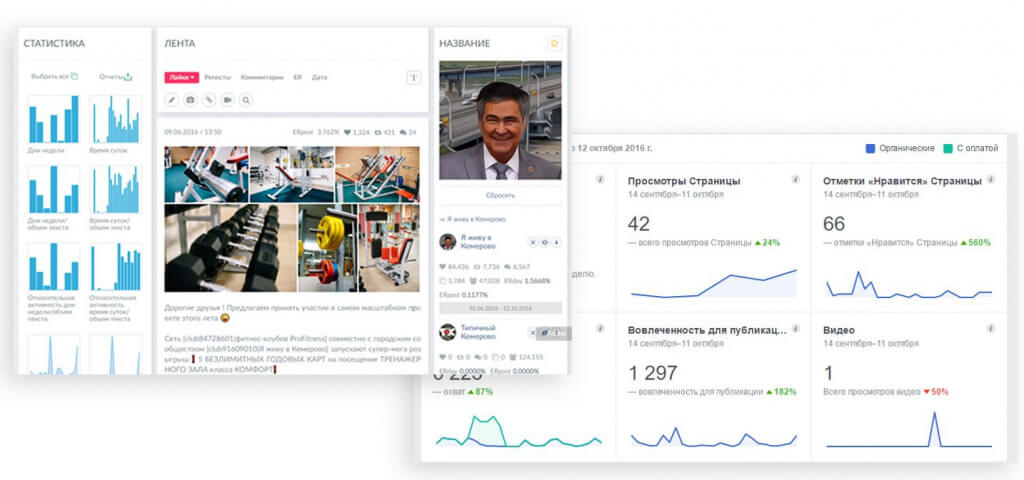Click the down arrow for Я живу в Кемерово
1024x480 pixels.
(556, 242)
